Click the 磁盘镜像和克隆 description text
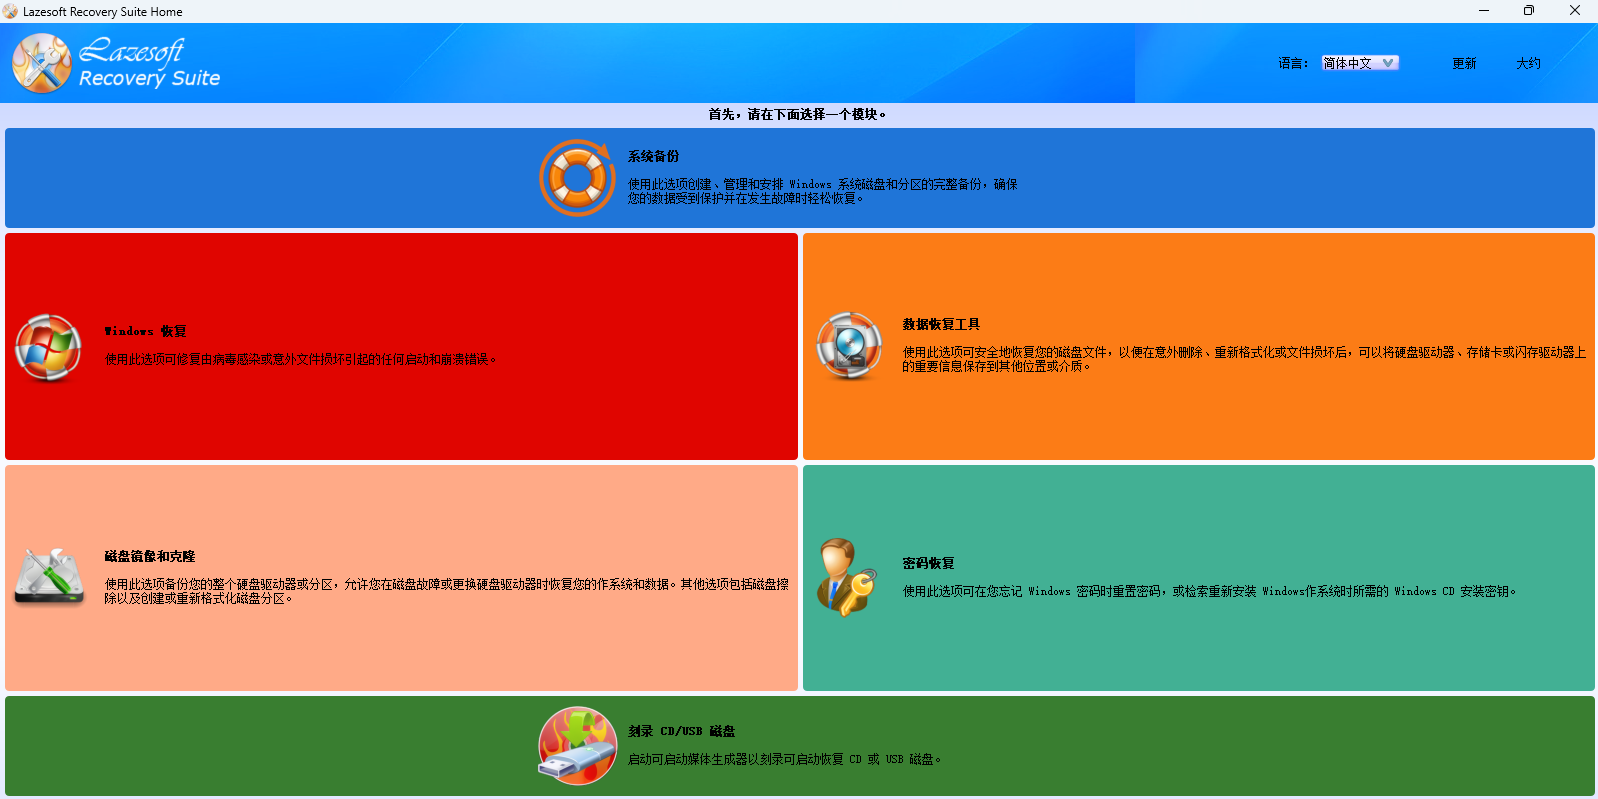 [446, 591]
